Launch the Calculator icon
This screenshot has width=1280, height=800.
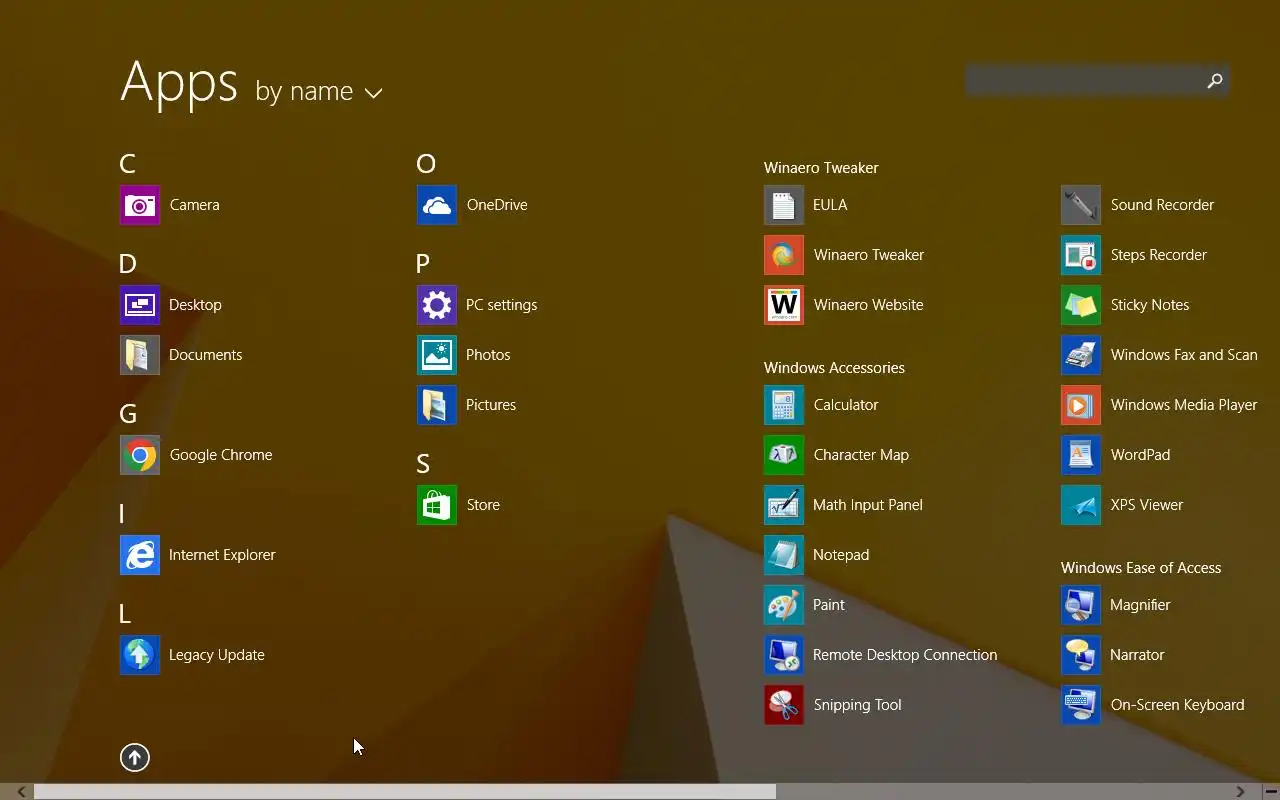pyautogui.click(x=784, y=405)
